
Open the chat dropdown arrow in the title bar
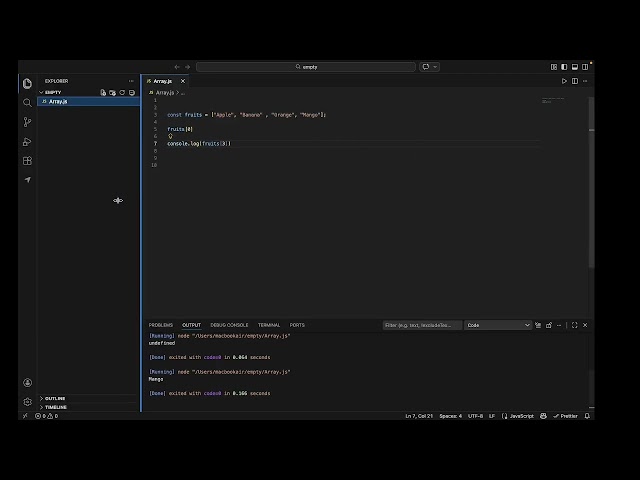[435, 67]
